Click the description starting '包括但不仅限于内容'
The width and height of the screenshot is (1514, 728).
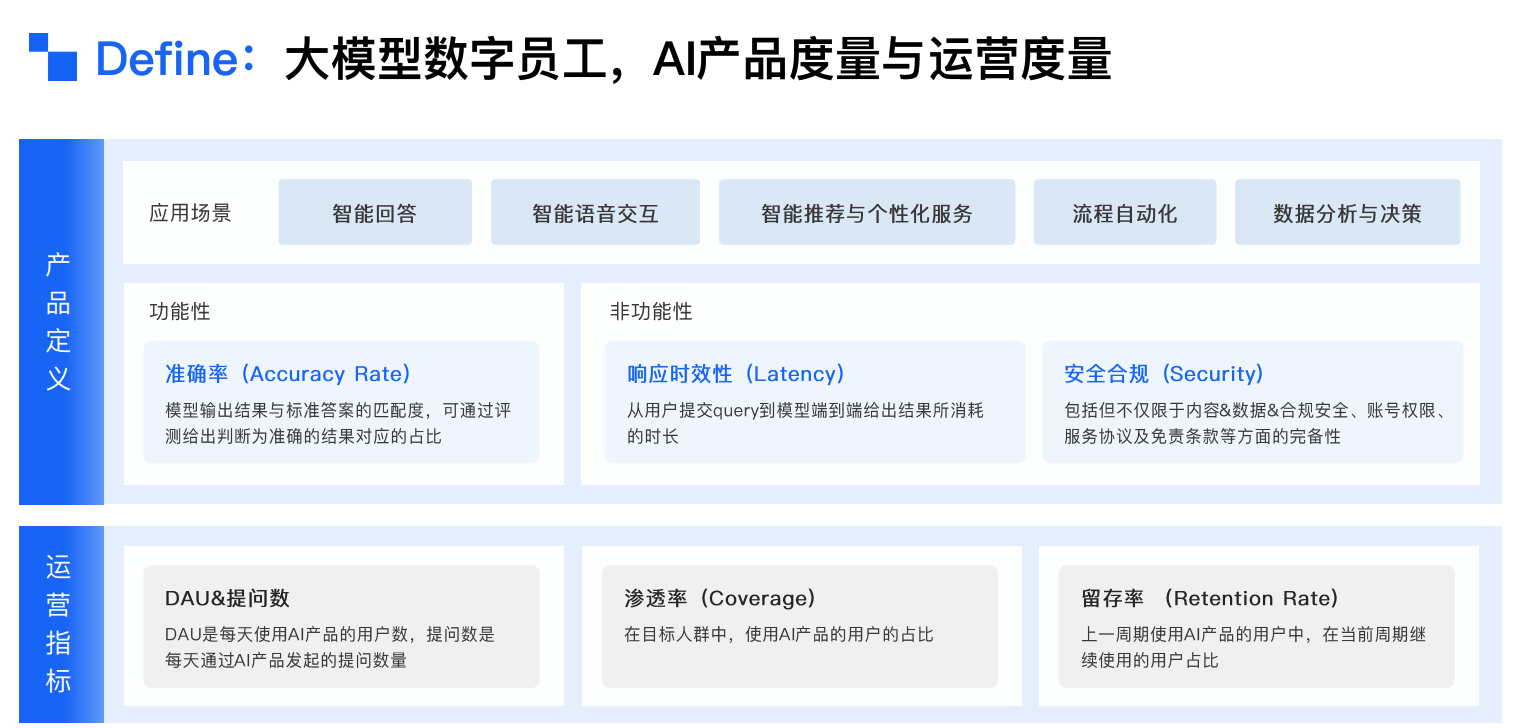[1256, 423]
